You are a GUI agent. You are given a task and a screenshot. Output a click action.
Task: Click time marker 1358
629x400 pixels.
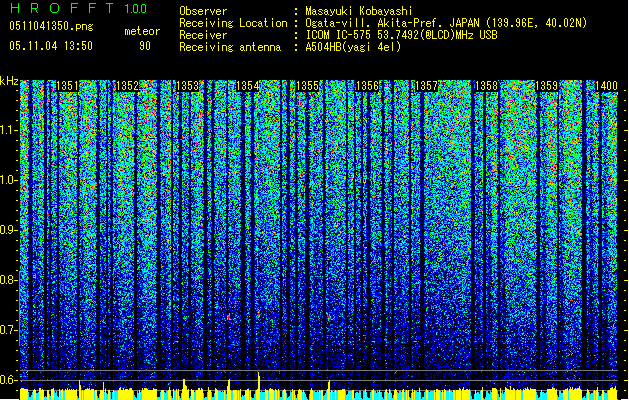[486, 86]
